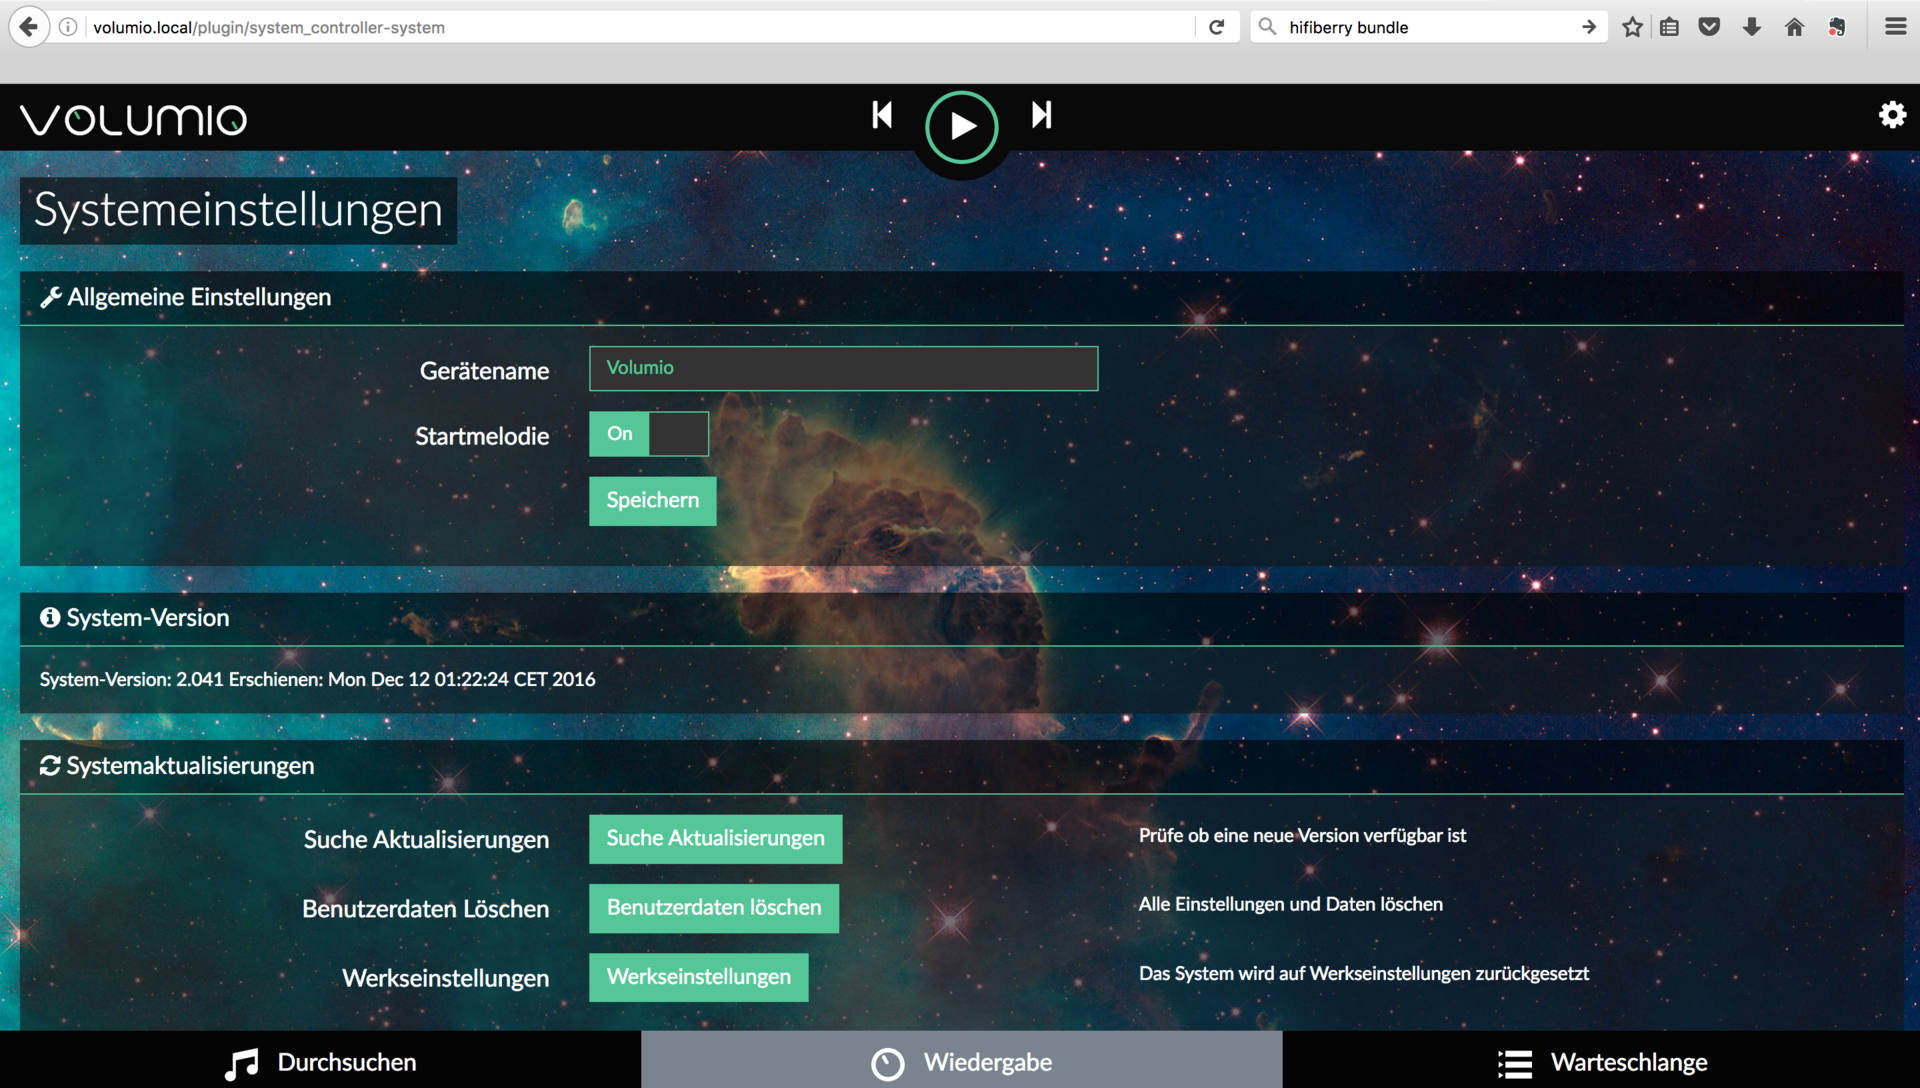Go to browser home page icon
This screenshot has width=1920, height=1088.
pyautogui.click(x=1794, y=27)
